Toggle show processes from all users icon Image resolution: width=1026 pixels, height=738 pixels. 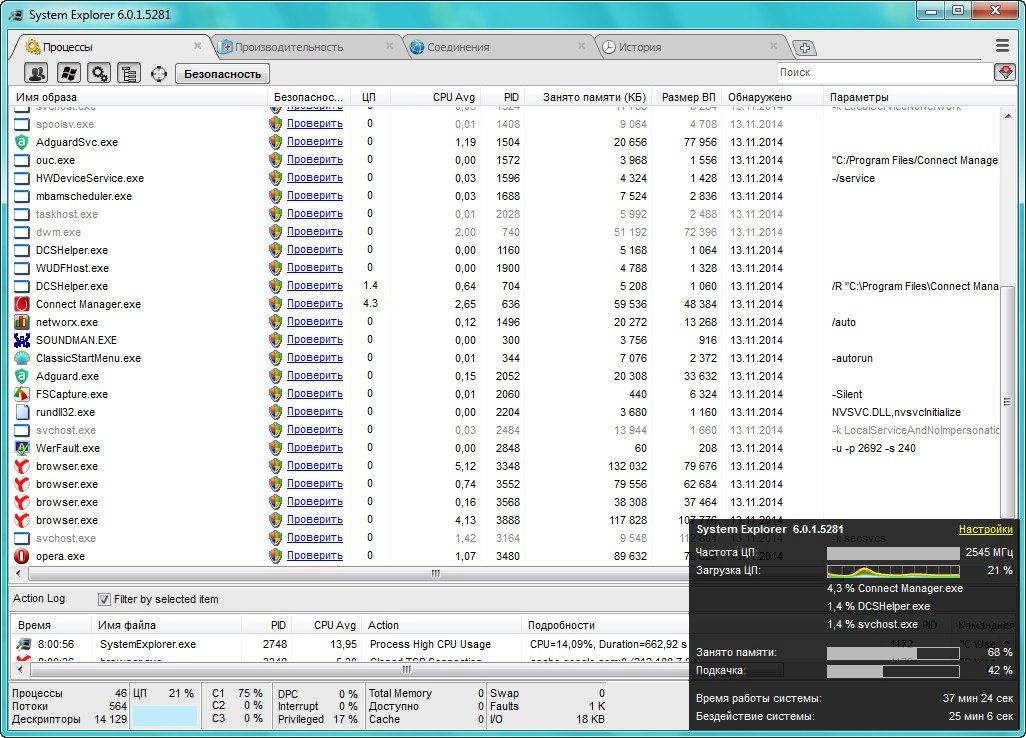(x=35, y=73)
